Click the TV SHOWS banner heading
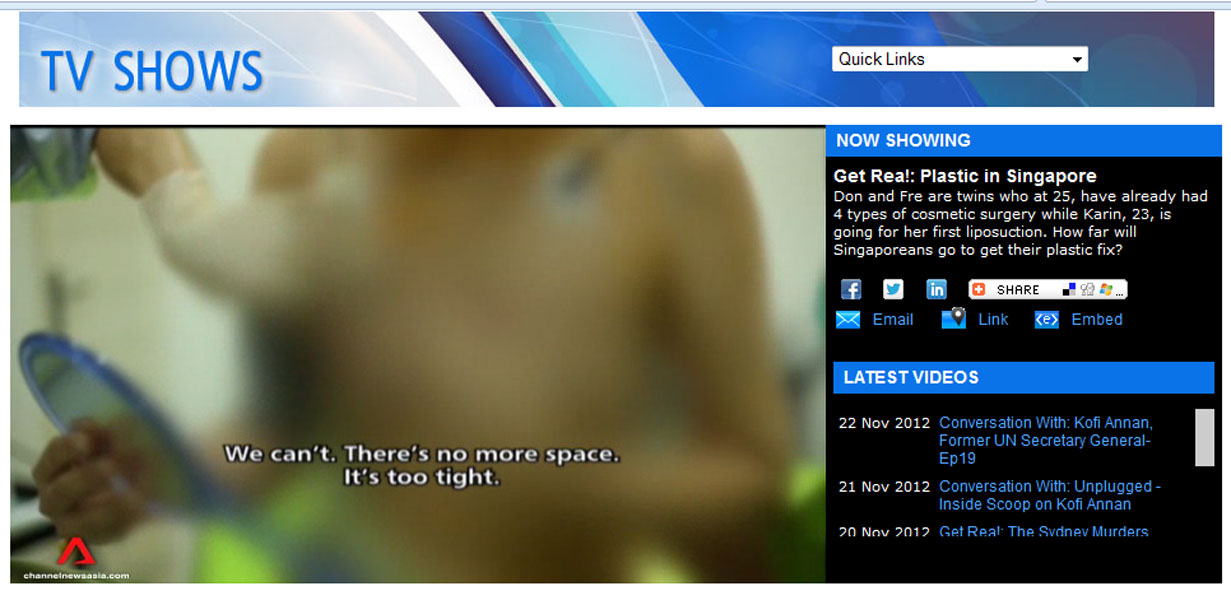1231x600 pixels. tap(152, 72)
